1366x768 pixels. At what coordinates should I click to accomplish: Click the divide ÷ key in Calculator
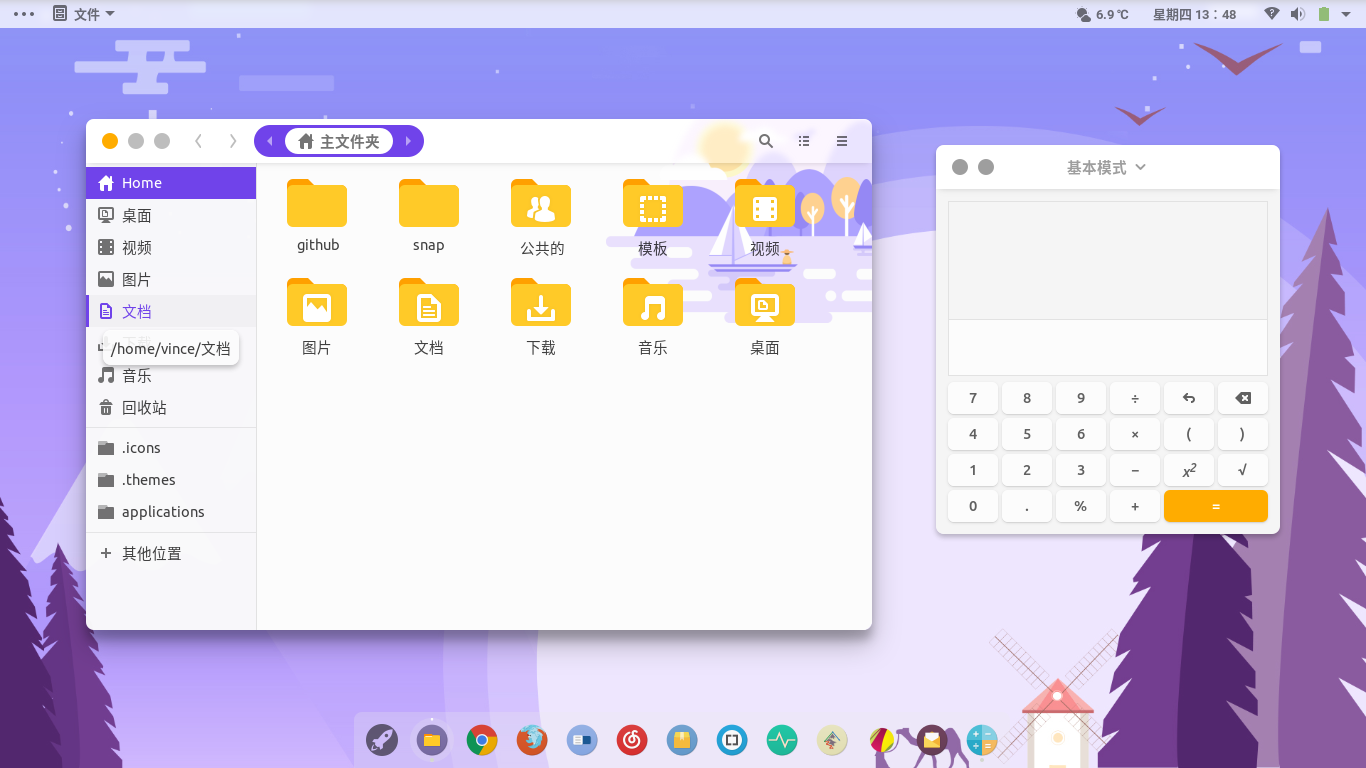point(1135,398)
